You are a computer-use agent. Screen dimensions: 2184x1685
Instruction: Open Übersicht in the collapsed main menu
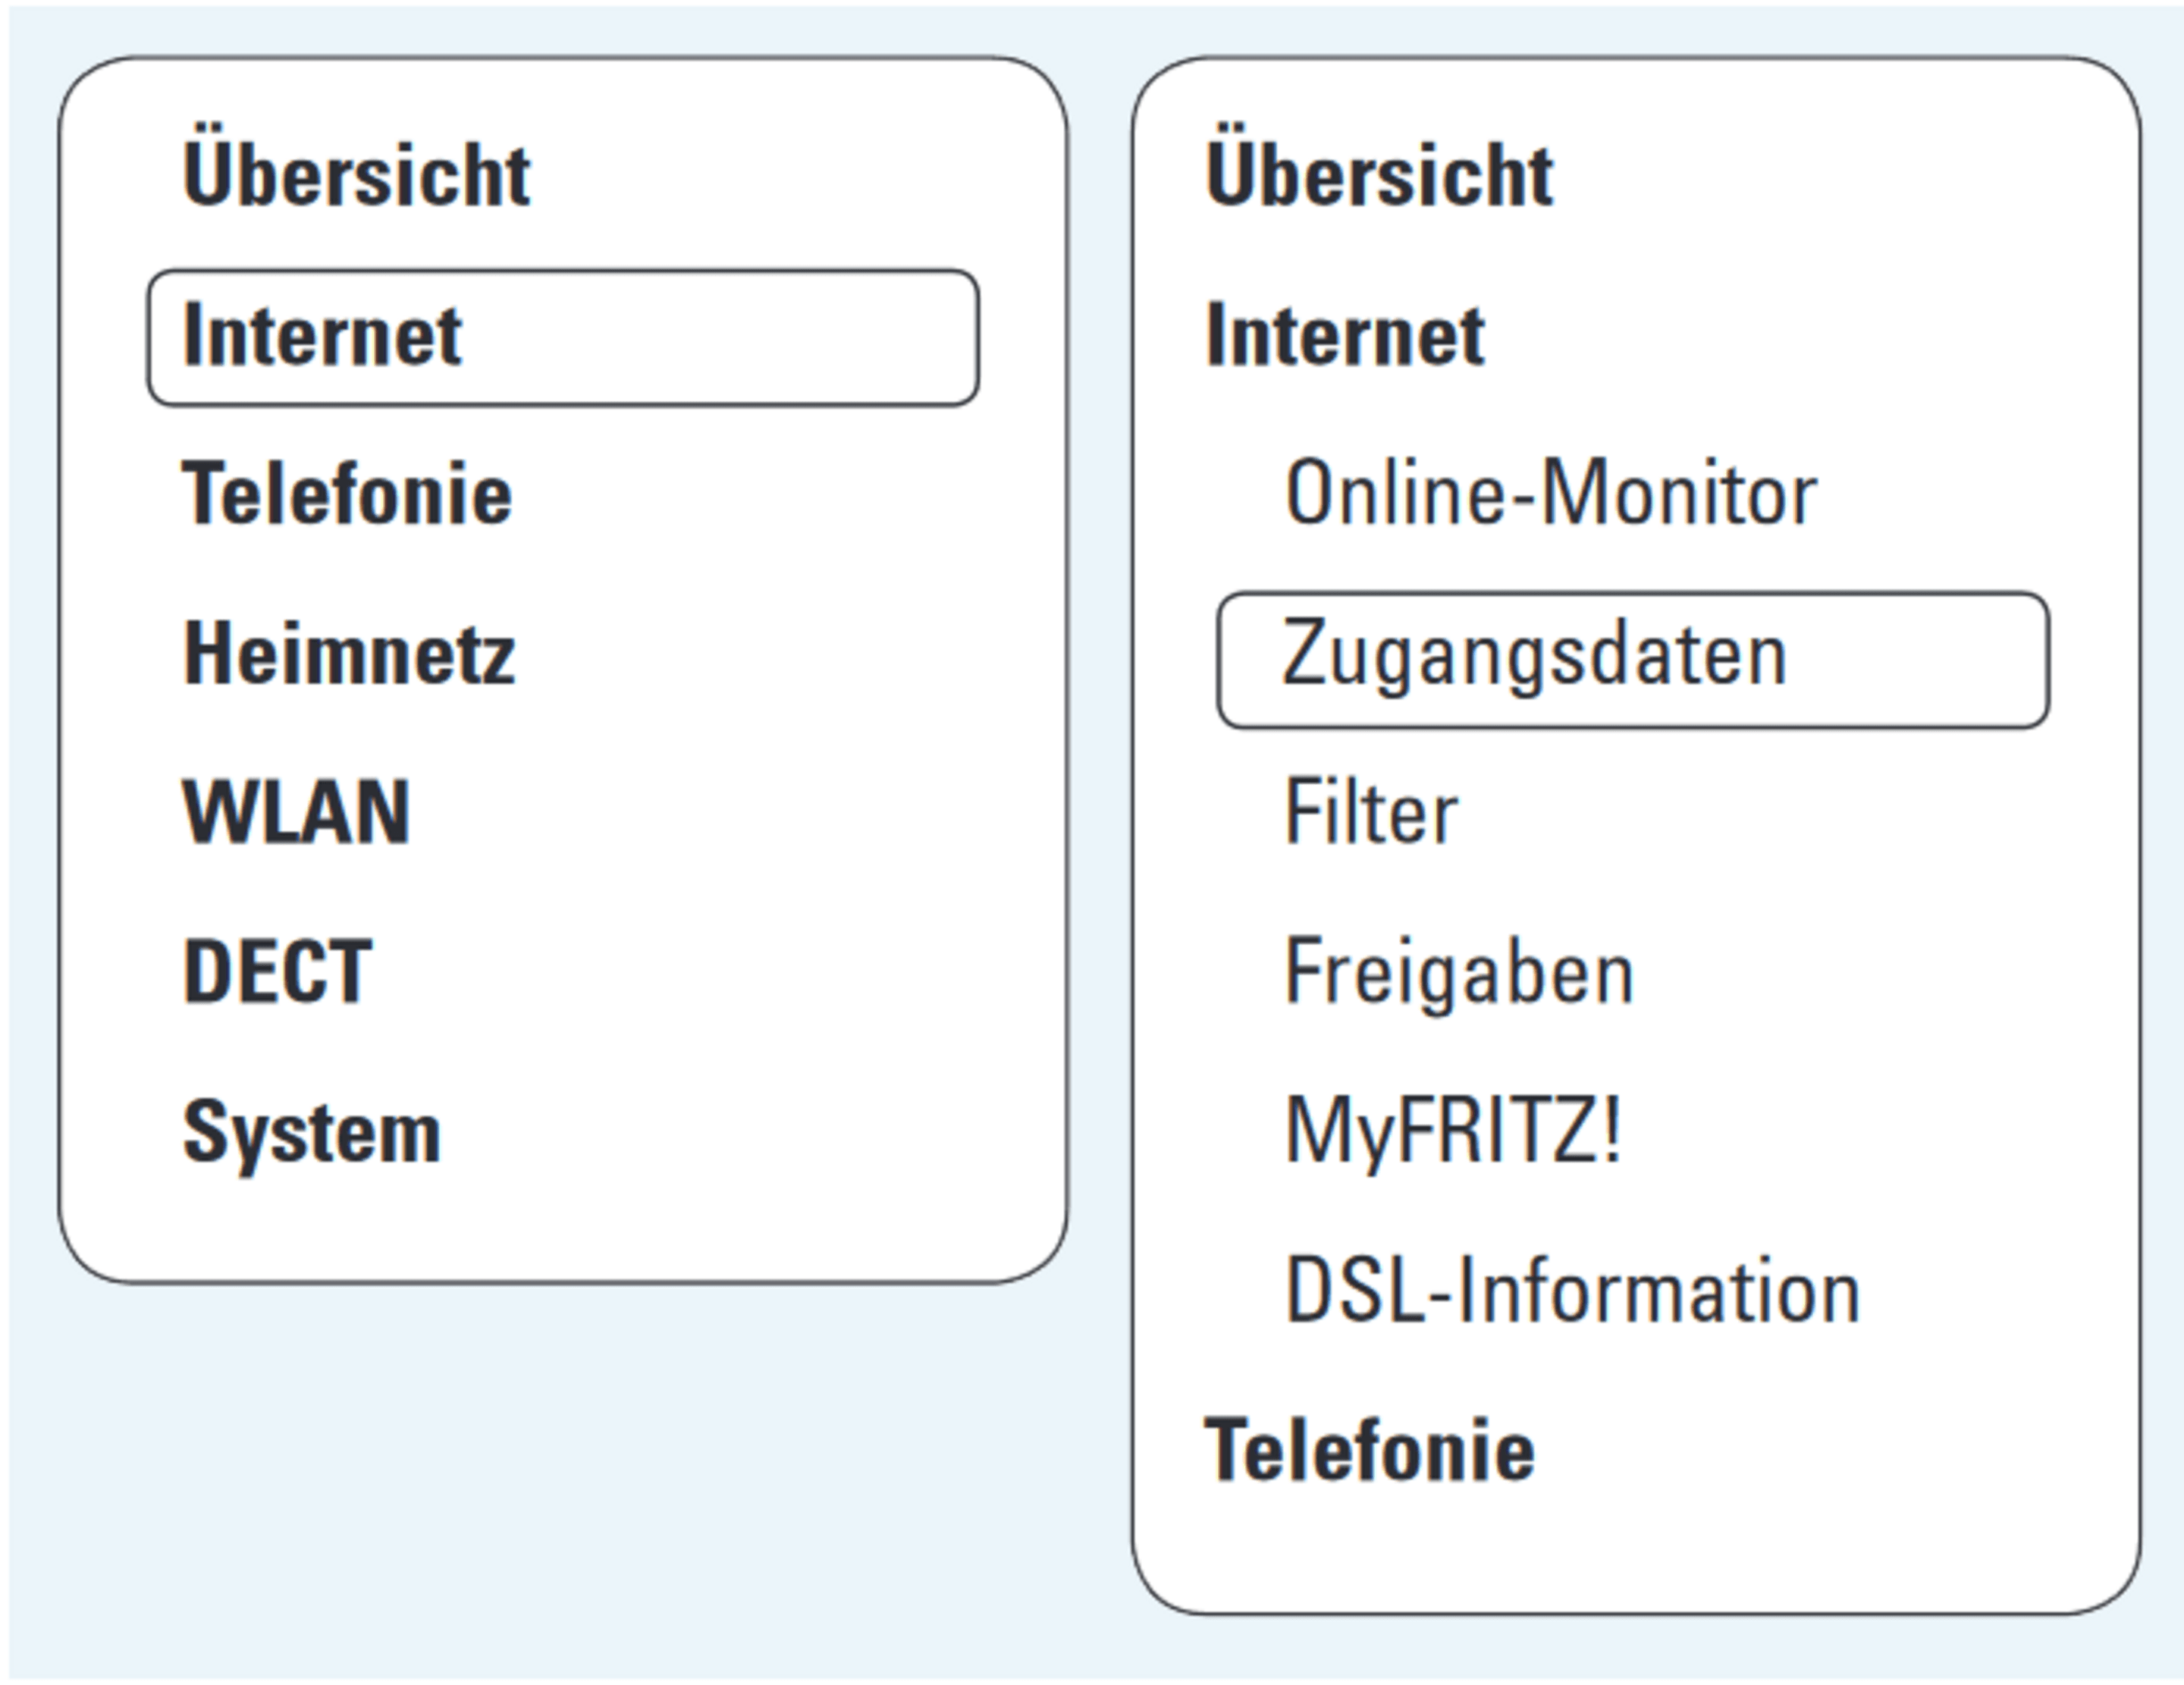tap(356, 175)
